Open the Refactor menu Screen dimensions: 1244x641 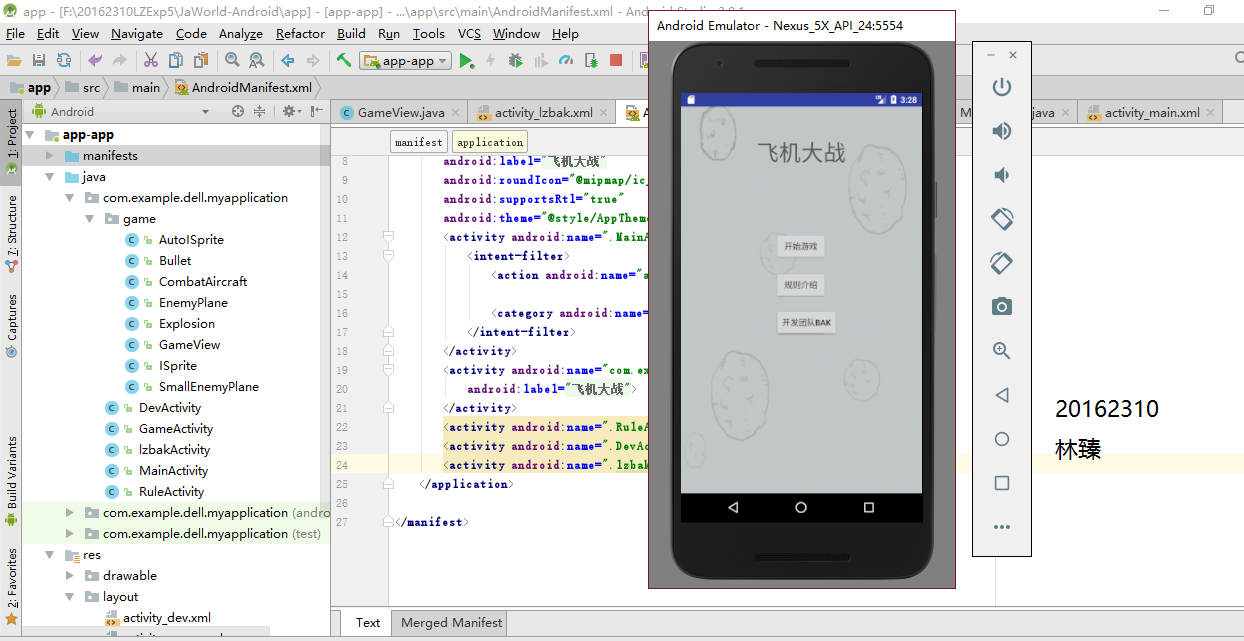[x=300, y=33]
